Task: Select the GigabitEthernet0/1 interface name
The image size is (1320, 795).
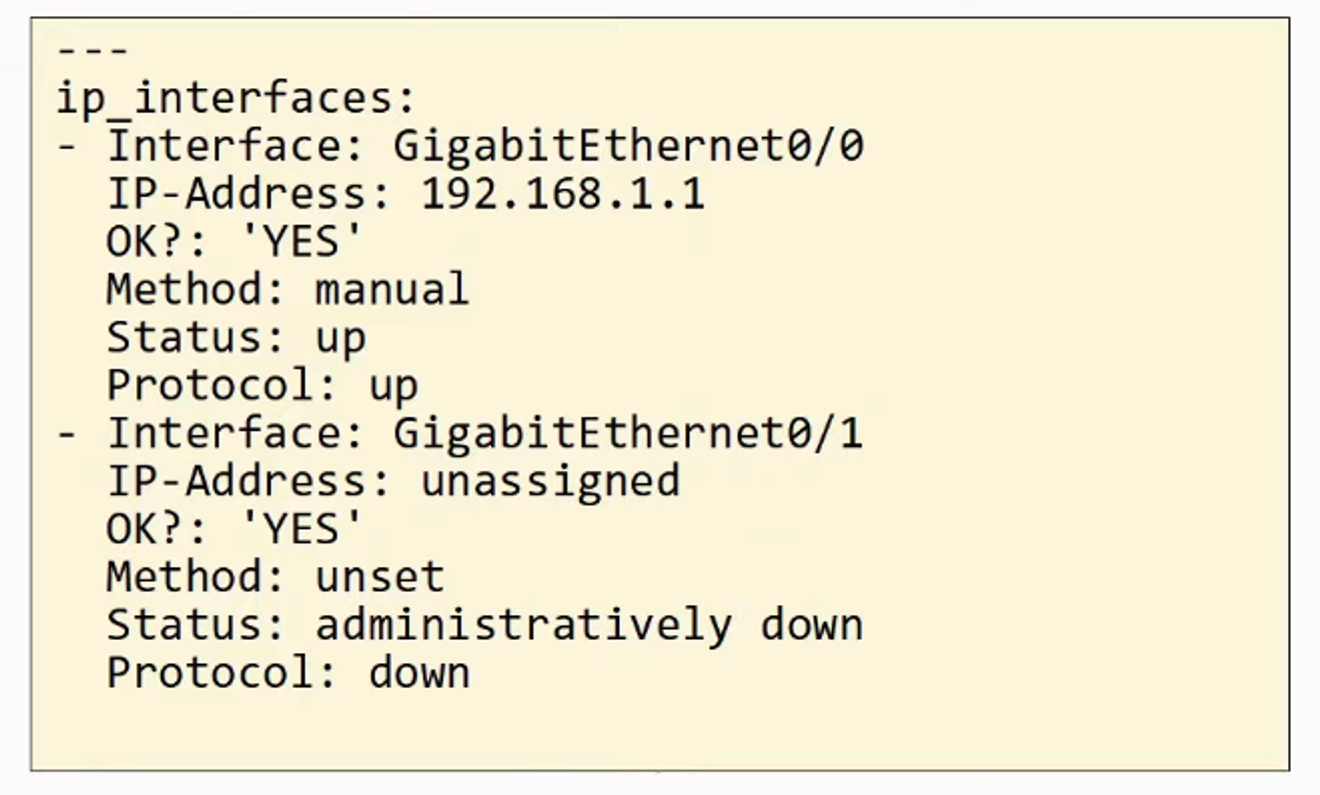Action: click(x=628, y=434)
